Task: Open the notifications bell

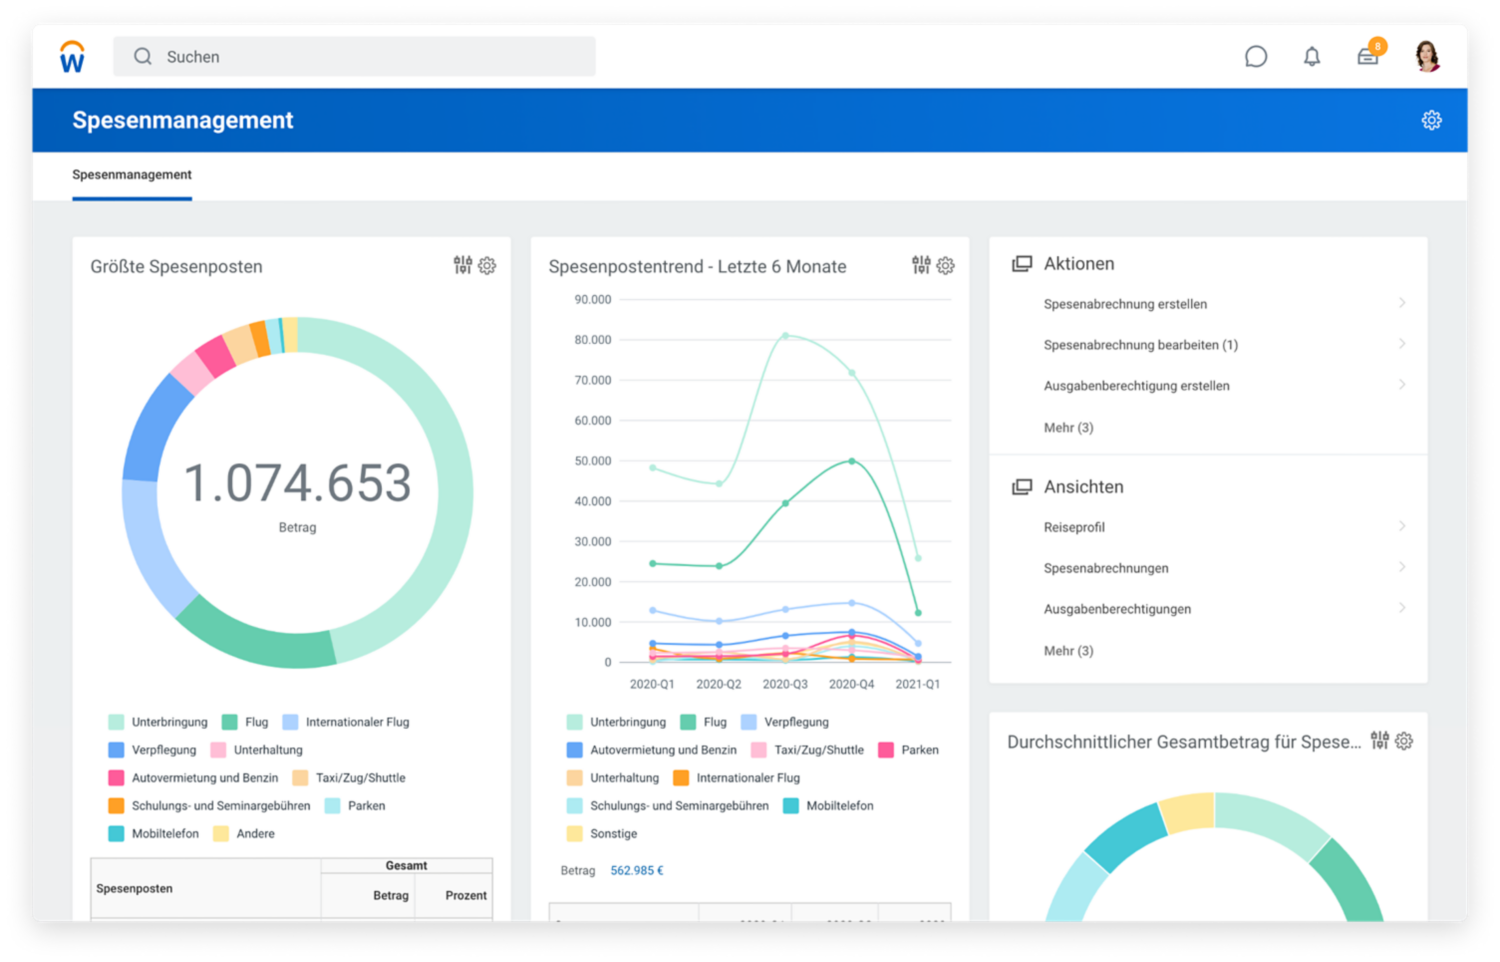Action: coord(1312,57)
